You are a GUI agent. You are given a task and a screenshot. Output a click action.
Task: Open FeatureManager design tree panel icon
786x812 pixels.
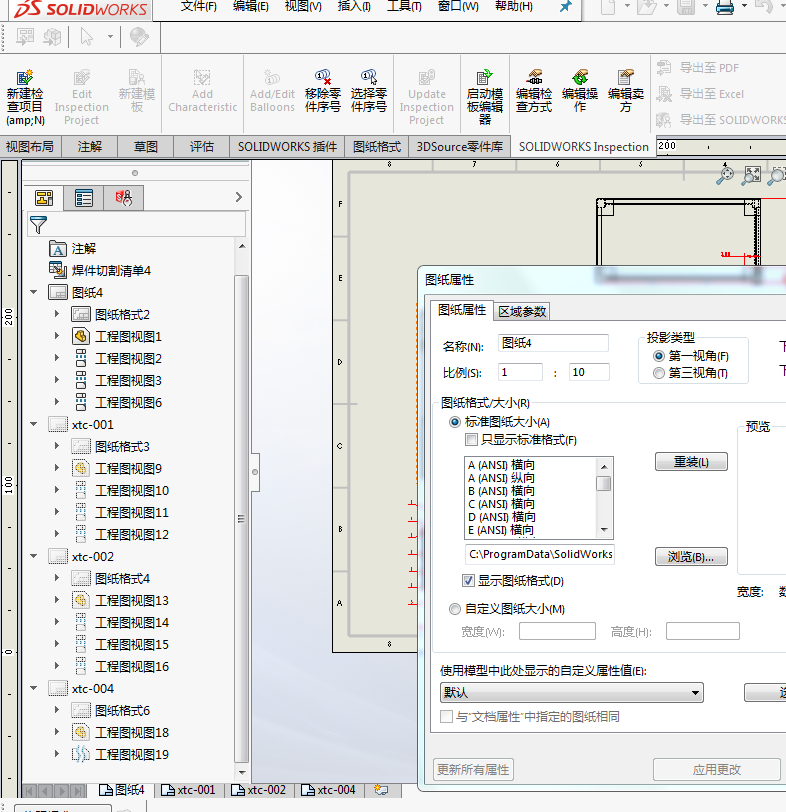[x=44, y=198]
